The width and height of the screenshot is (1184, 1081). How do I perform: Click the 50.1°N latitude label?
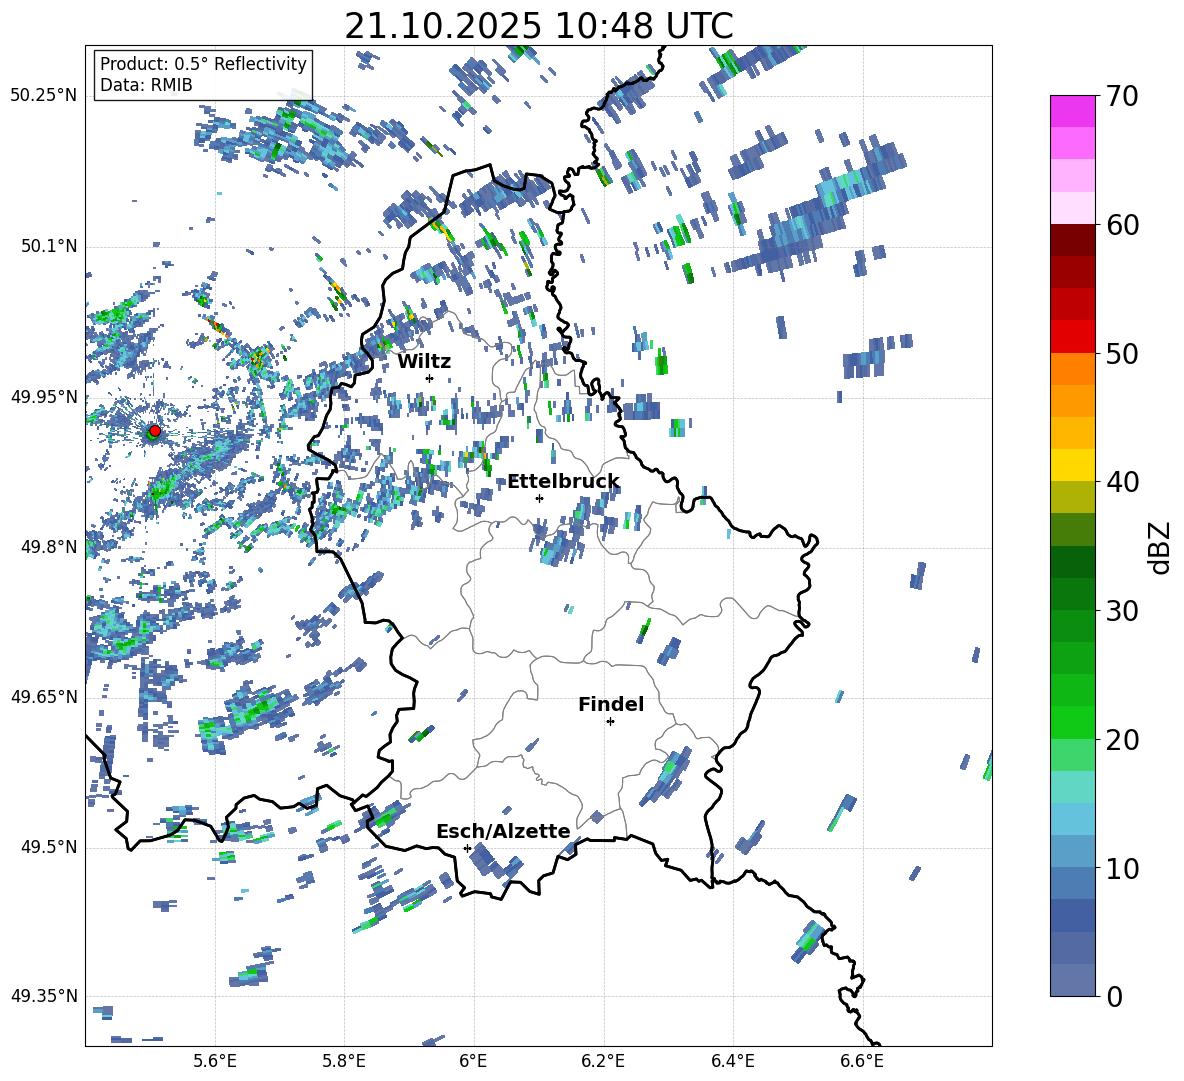[49, 246]
